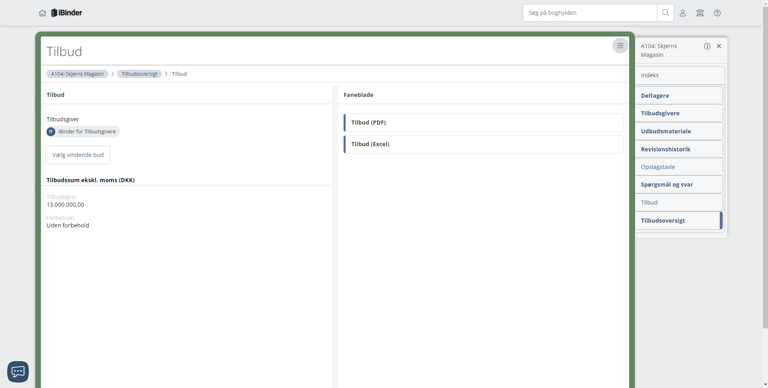Open Tilbudsgivere in the side menu
The image size is (768, 388).
(x=678, y=113)
